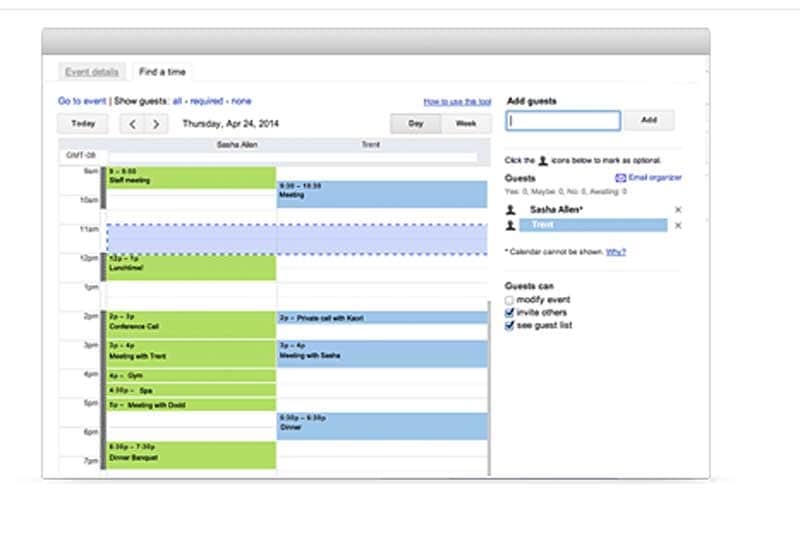Uncheck the see guest list checkbox
This screenshot has height=533, width=800.
click(x=510, y=326)
